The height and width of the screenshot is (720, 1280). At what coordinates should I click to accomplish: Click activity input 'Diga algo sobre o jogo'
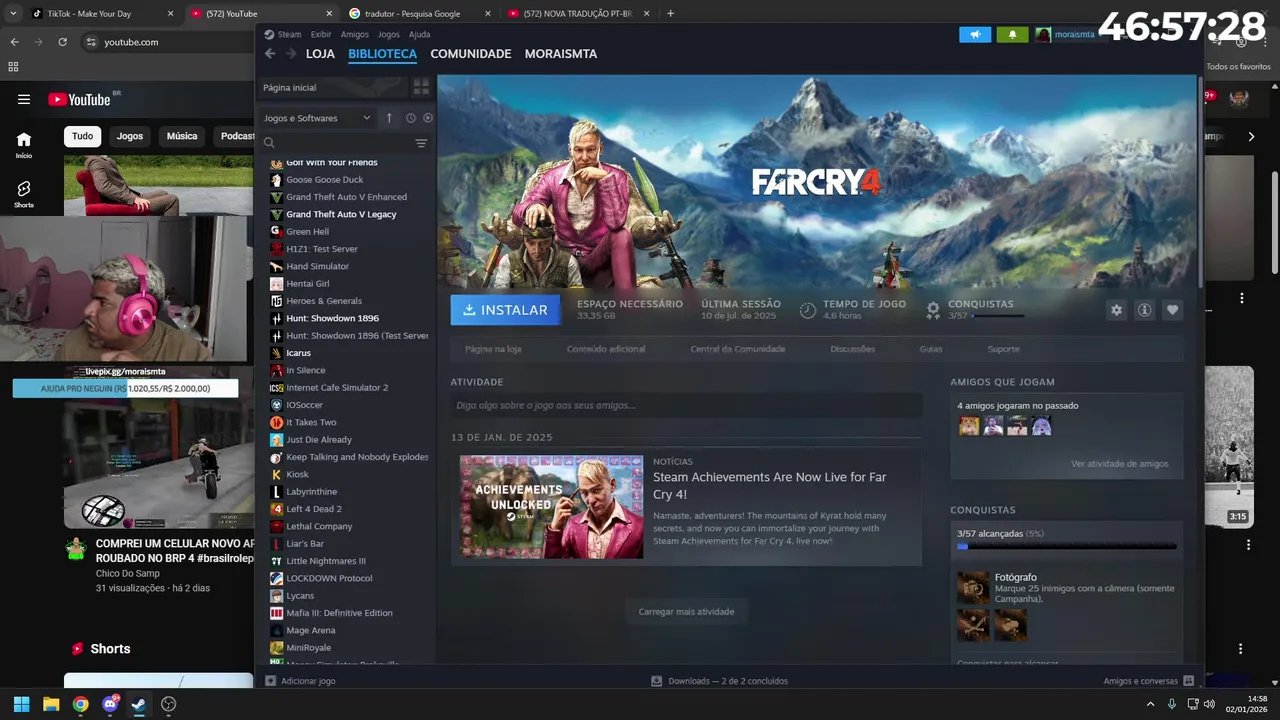coord(686,405)
